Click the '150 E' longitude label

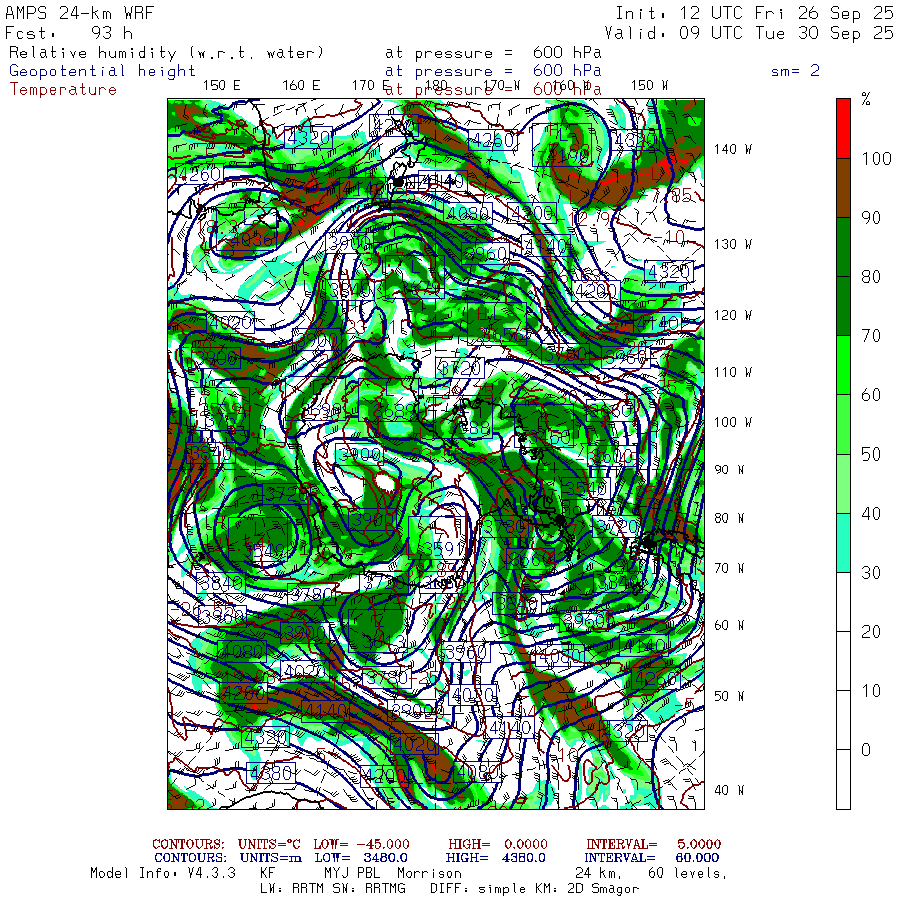click(x=221, y=86)
